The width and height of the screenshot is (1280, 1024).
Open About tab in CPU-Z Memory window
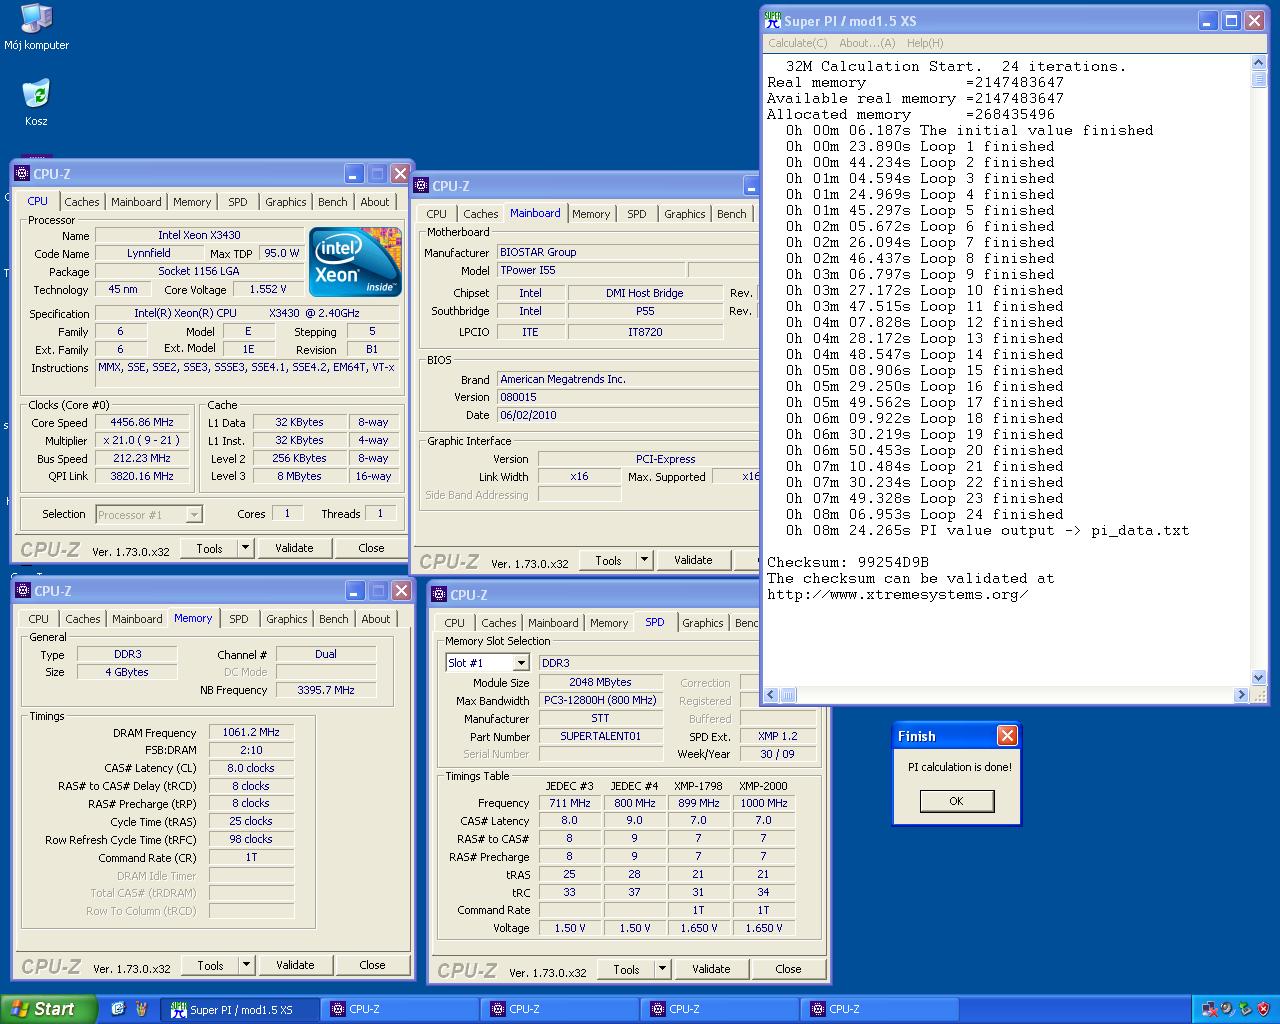tap(376, 619)
